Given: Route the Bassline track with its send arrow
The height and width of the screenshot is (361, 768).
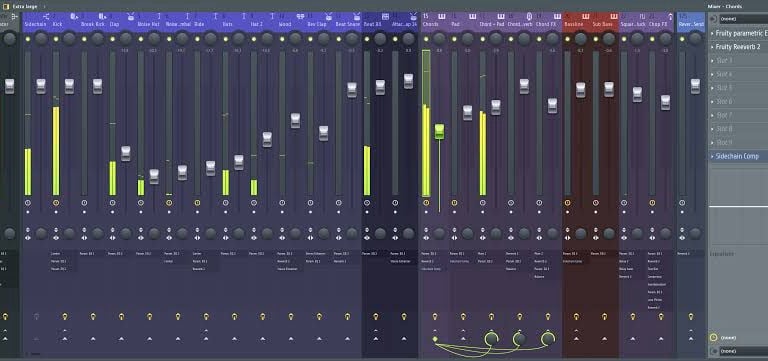Looking at the screenshot, I should 576,338.
